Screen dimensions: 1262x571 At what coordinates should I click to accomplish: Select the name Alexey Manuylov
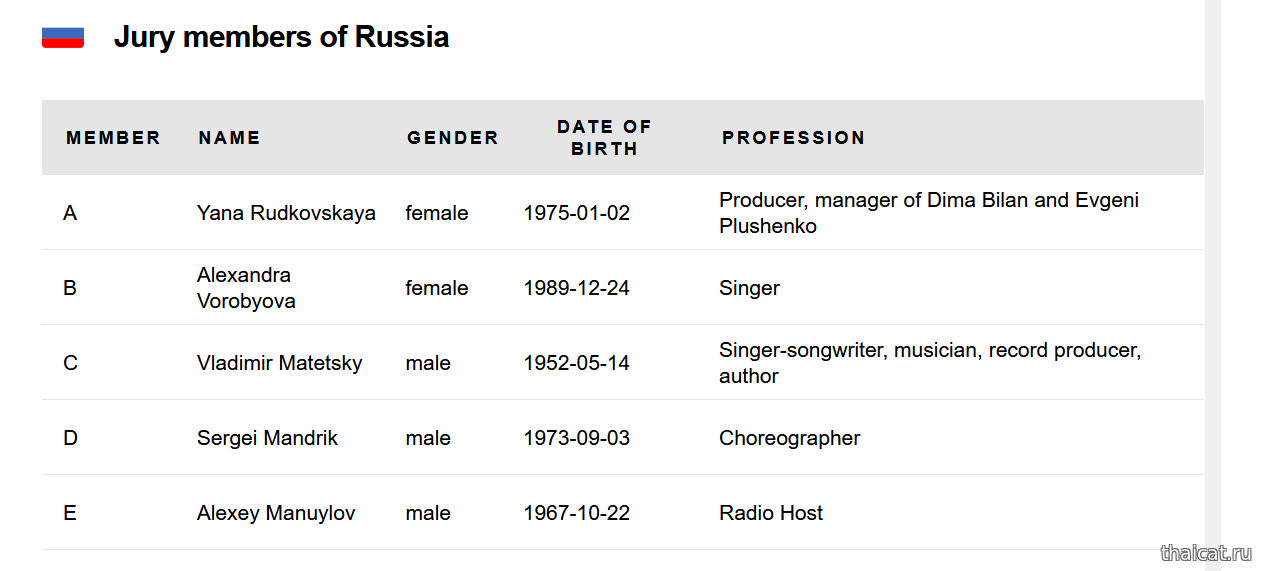tap(276, 513)
